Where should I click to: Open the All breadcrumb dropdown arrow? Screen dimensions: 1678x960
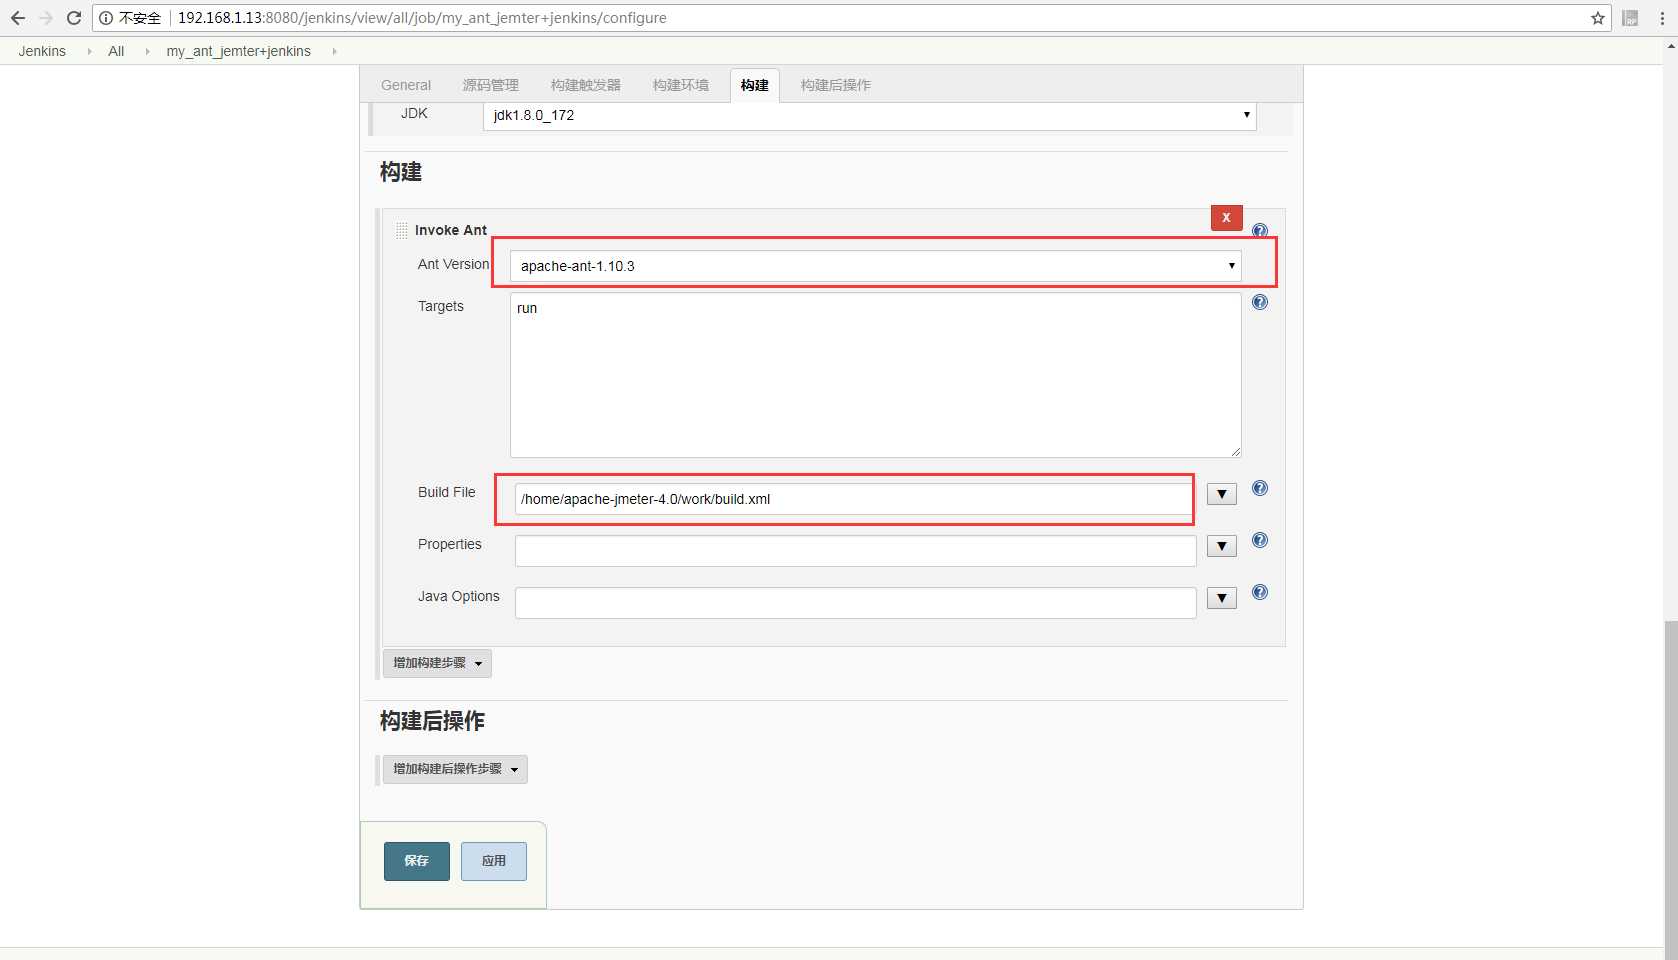[x=147, y=51]
